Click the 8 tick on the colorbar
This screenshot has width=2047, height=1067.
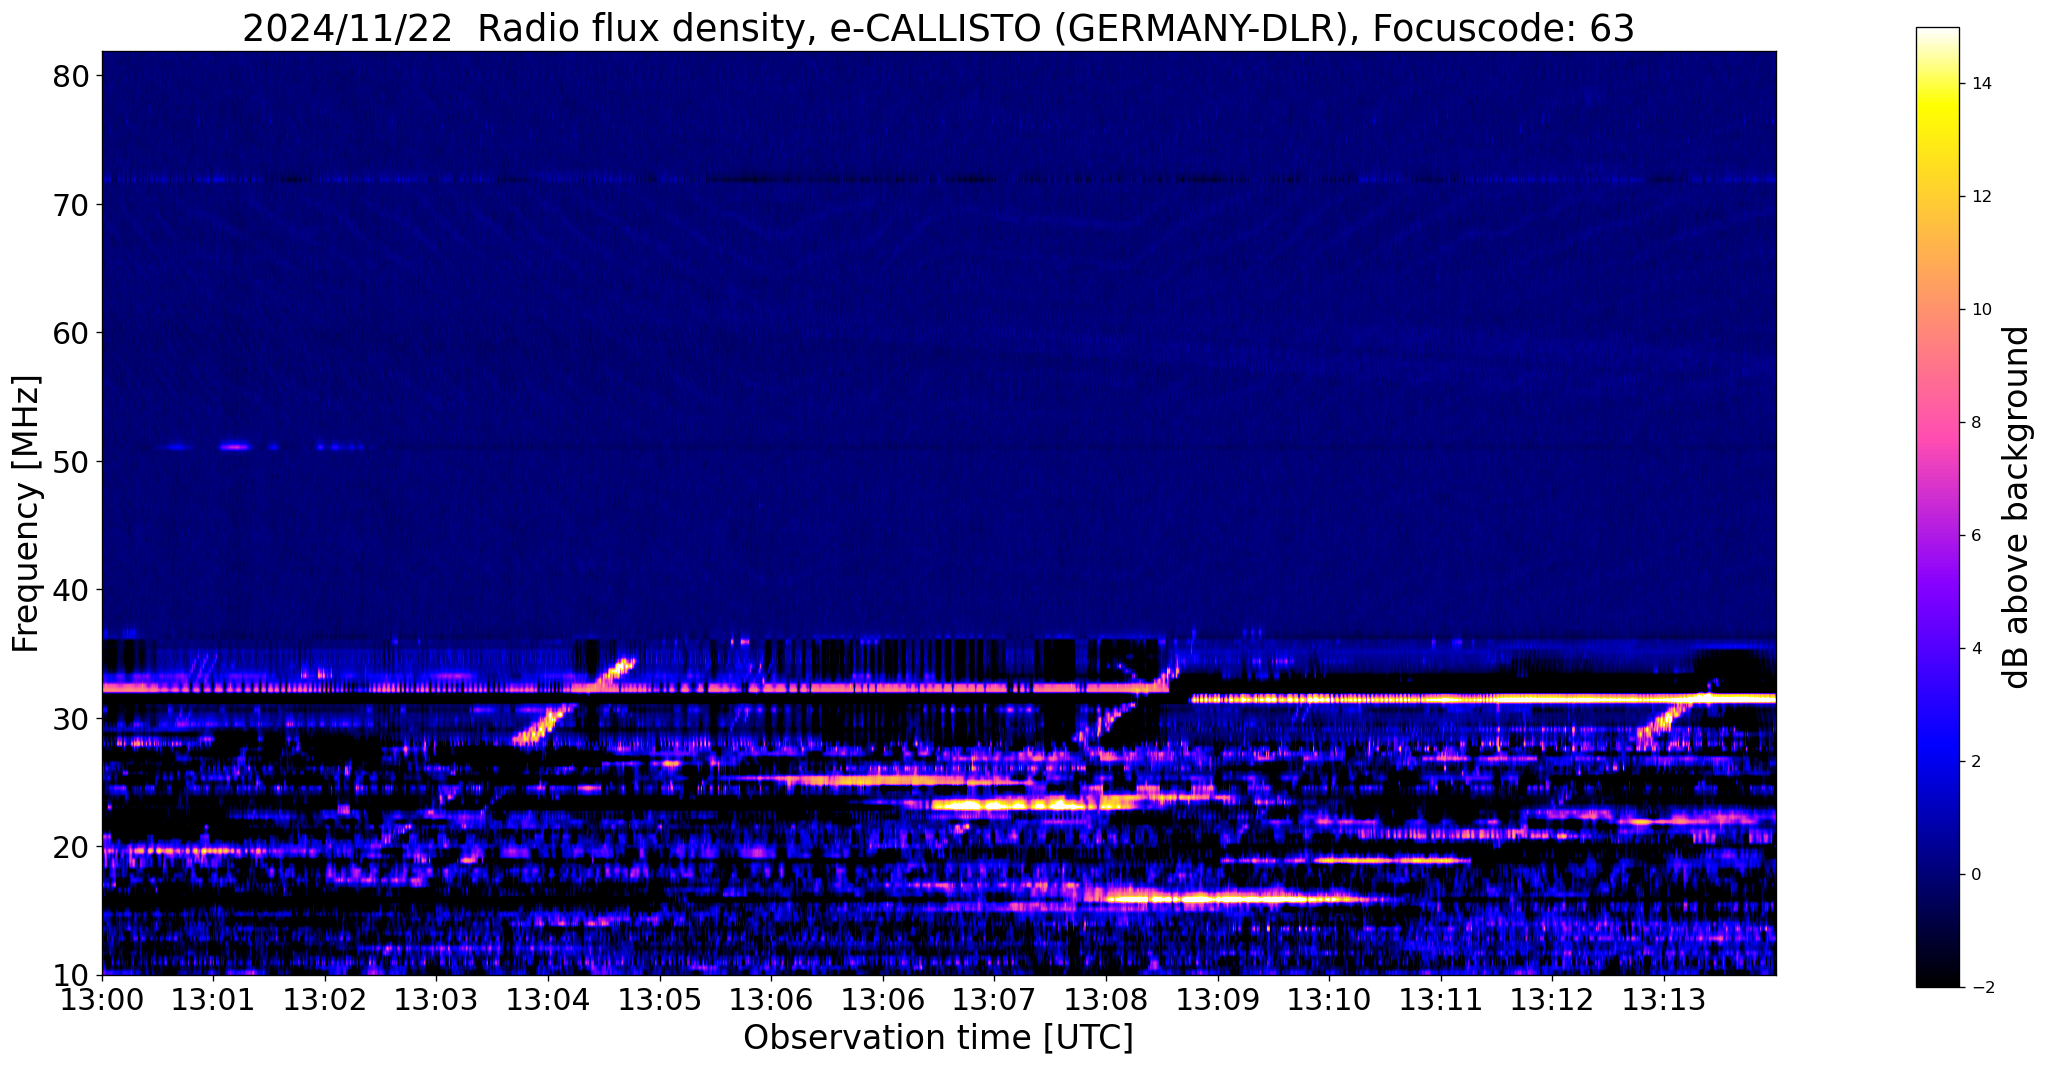click(1975, 423)
